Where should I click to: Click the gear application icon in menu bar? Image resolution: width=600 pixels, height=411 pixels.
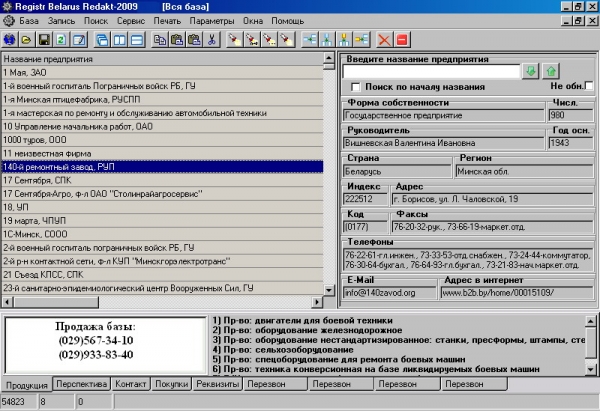point(8,21)
